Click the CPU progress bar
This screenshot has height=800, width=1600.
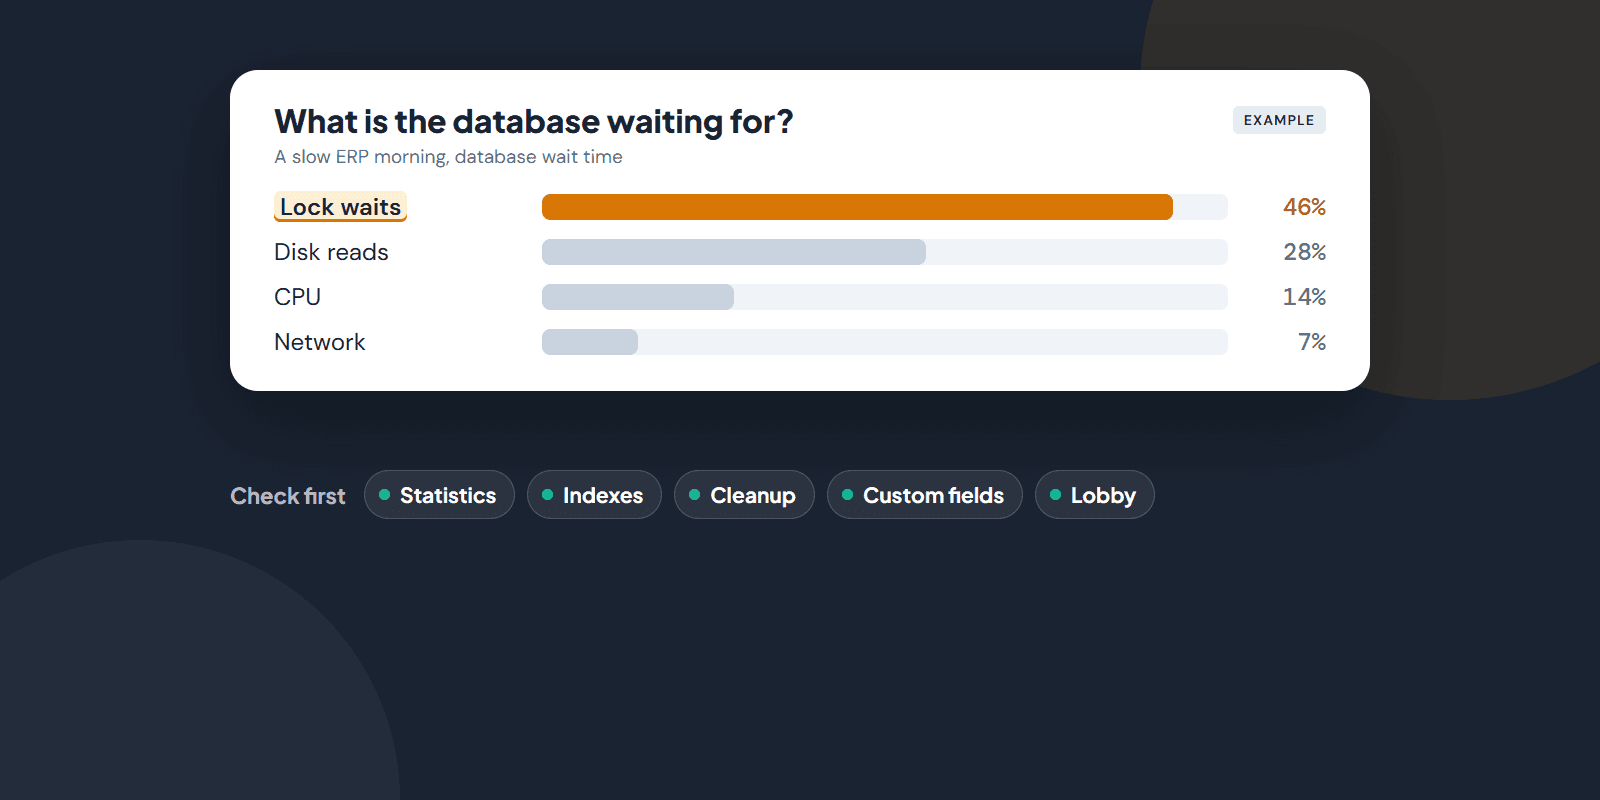pyautogui.click(x=885, y=297)
